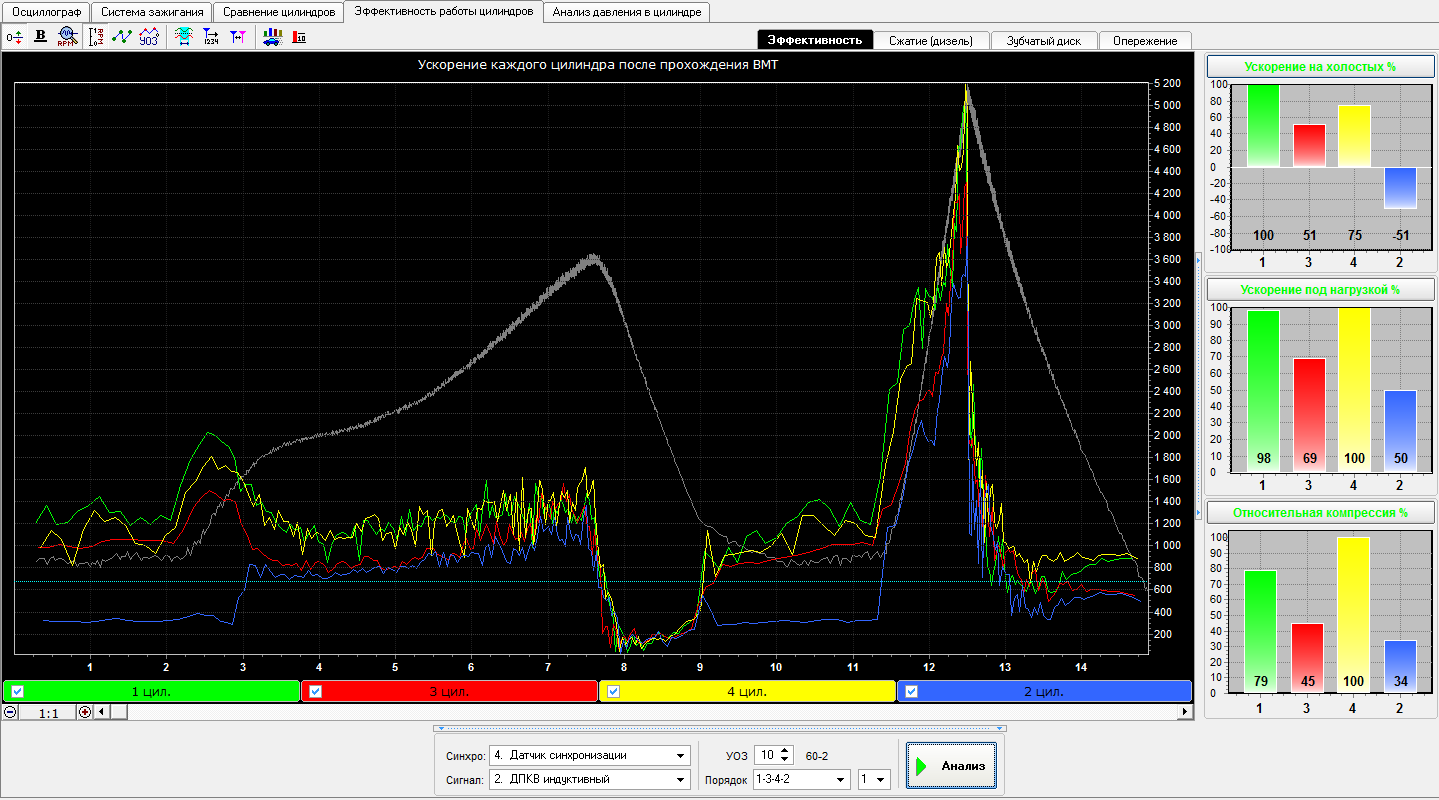Switch to the Система зажигания tab
The height and width of the screenshot is (800, 1439).
(x=153, y=12)
